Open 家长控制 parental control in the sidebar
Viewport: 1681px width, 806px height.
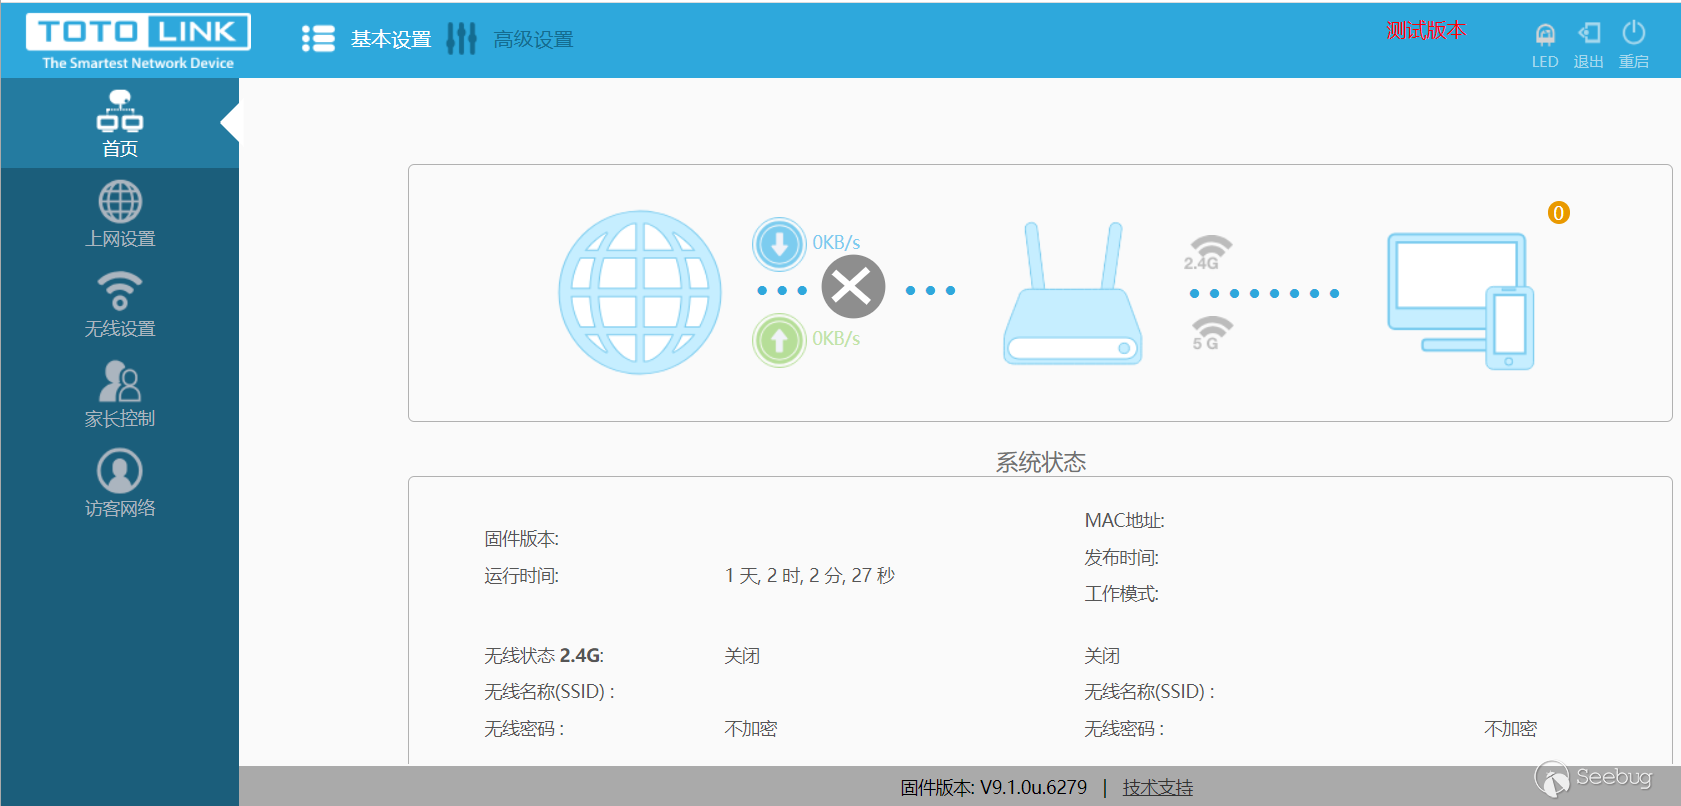point(120,394)
